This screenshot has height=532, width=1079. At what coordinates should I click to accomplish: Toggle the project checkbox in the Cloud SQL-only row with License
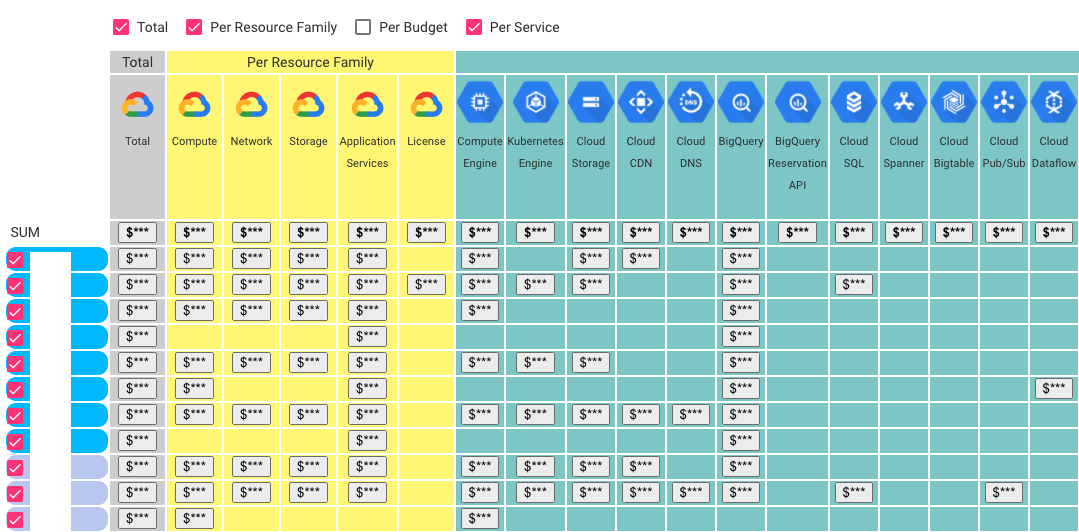pyautogui.click(x=15, y=286)
